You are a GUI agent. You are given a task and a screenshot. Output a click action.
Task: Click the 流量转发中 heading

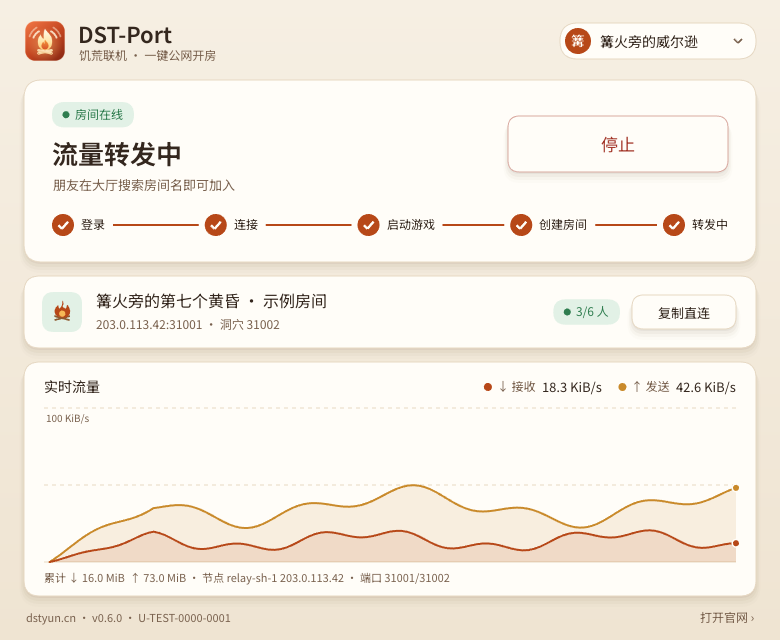coord(117,154)
